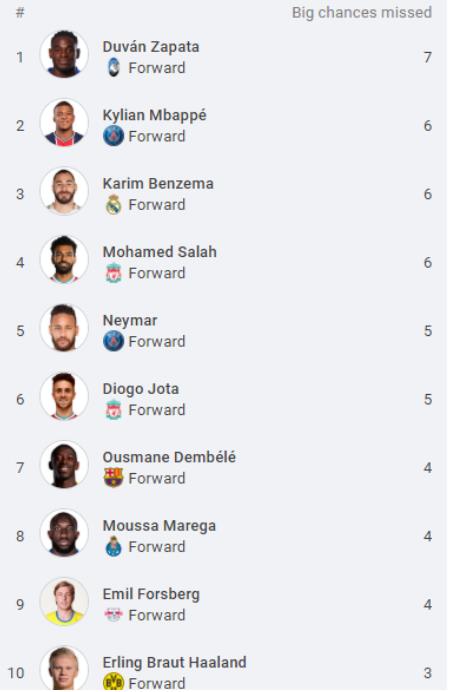Click PSG badge under Neymar
Image resolution: width=449 pixels, height=692 pixels.
pyautogui.click(x=113, y=341)
